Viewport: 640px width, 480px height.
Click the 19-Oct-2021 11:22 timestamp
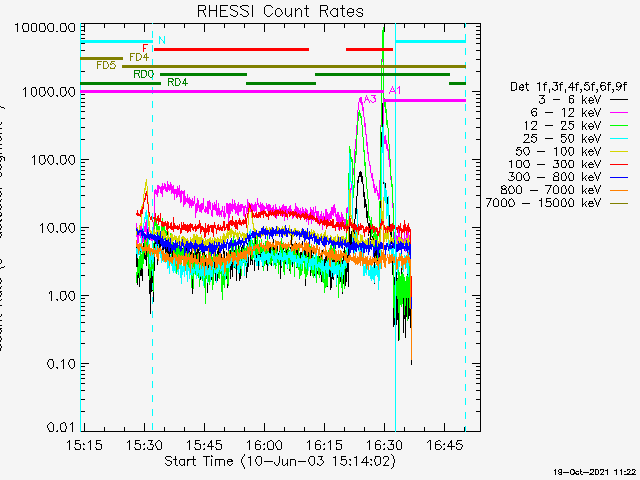[x=595, y=472]
